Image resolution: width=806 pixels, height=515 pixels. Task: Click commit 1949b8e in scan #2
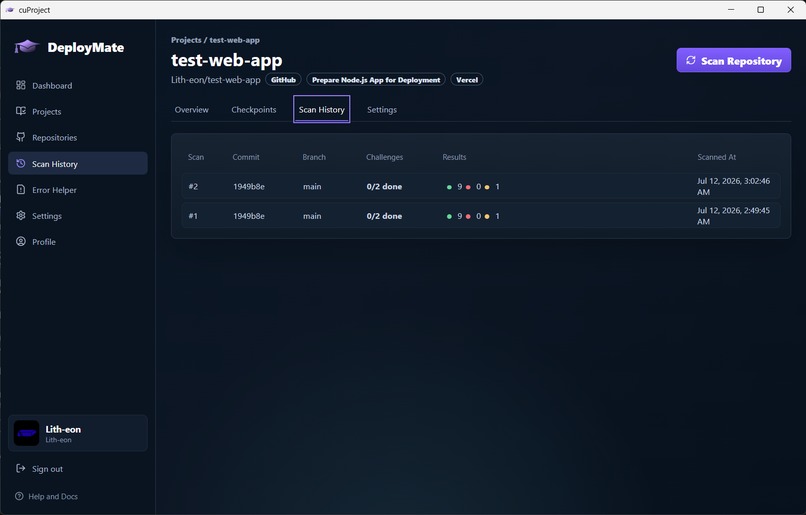(x=249, y=187)
